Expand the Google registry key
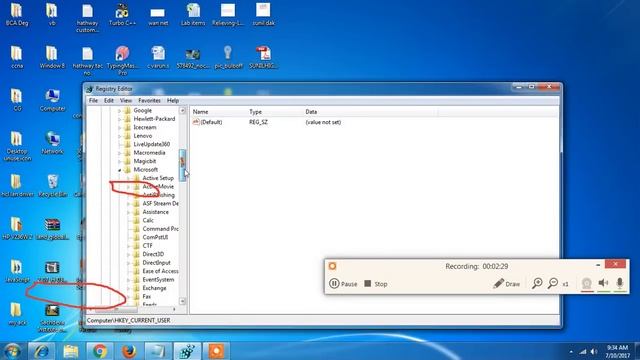This screenshot has width=640, height=360. point(120,111)
